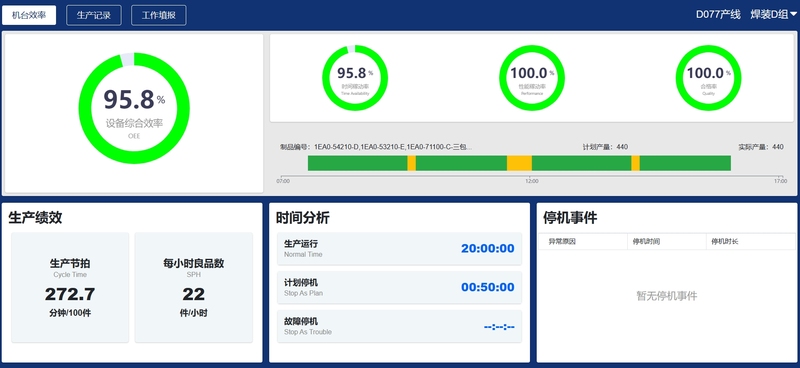
Task: Click the last green segment before 17:00
Action: pos(686,163)
